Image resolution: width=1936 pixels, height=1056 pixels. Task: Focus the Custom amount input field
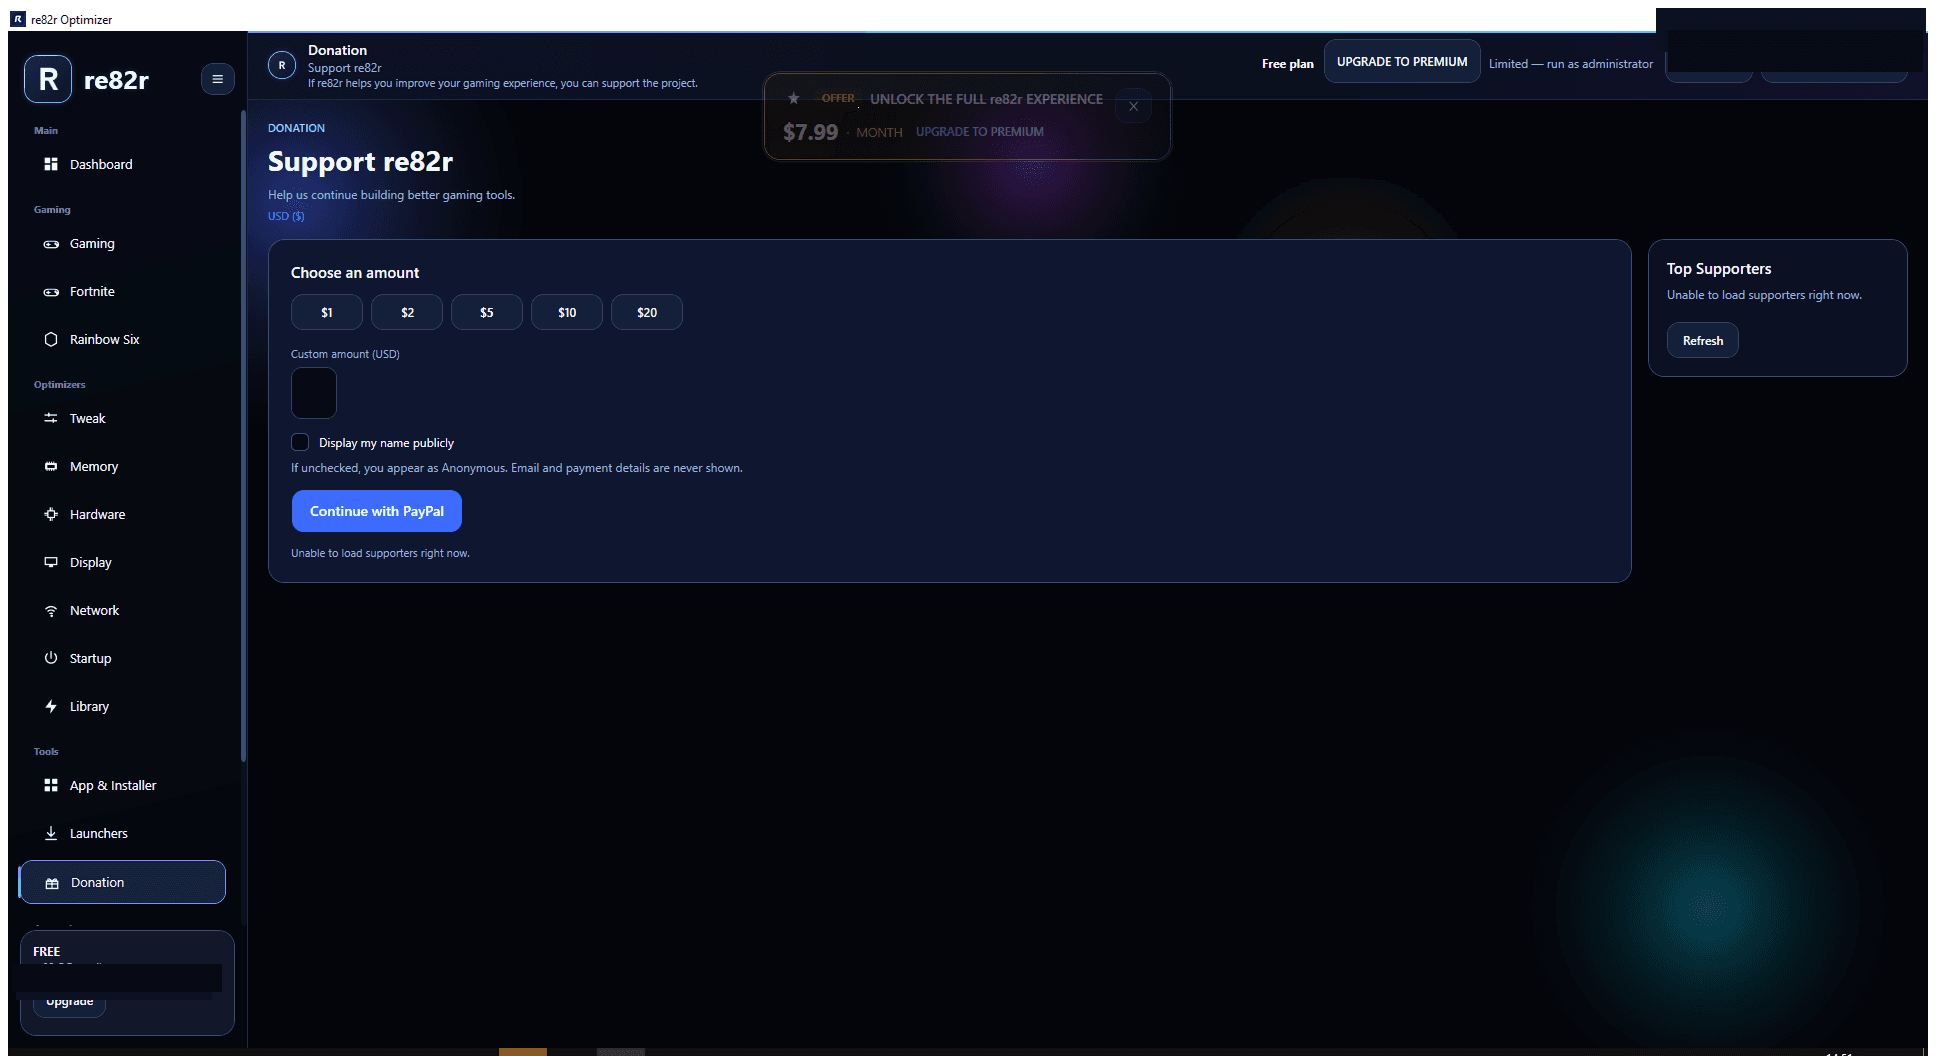[314, 393]
